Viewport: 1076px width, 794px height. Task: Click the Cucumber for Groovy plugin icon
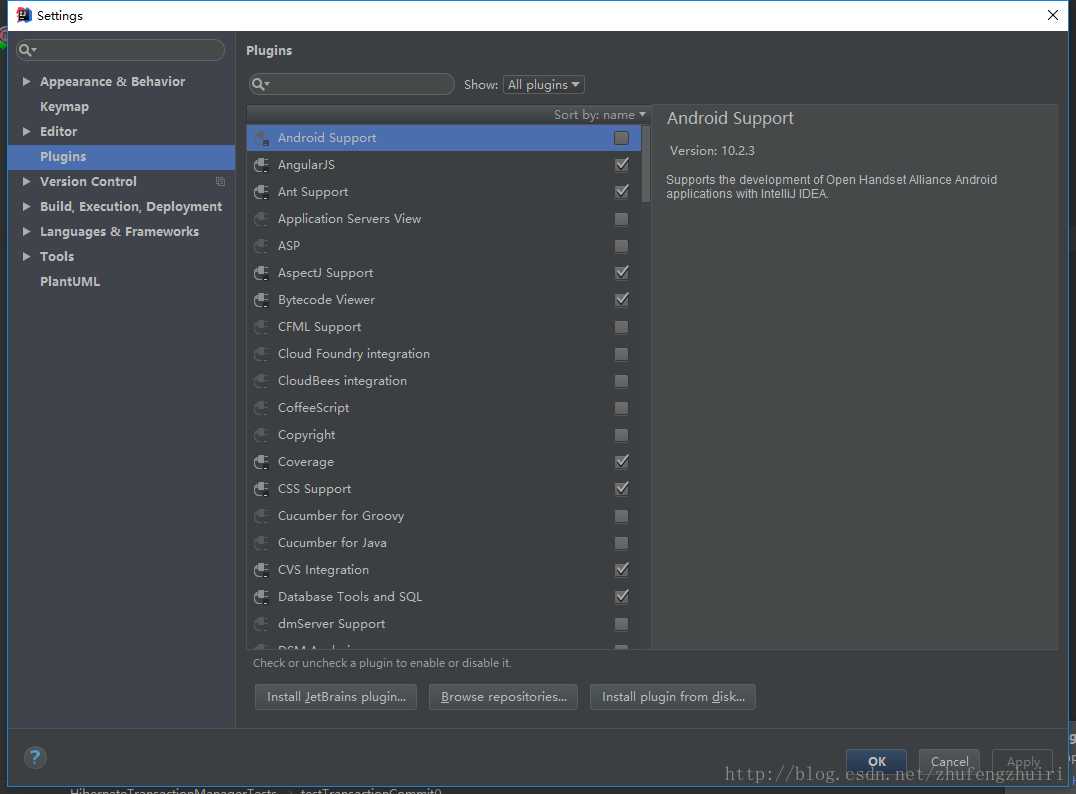(x=261, y=516)
